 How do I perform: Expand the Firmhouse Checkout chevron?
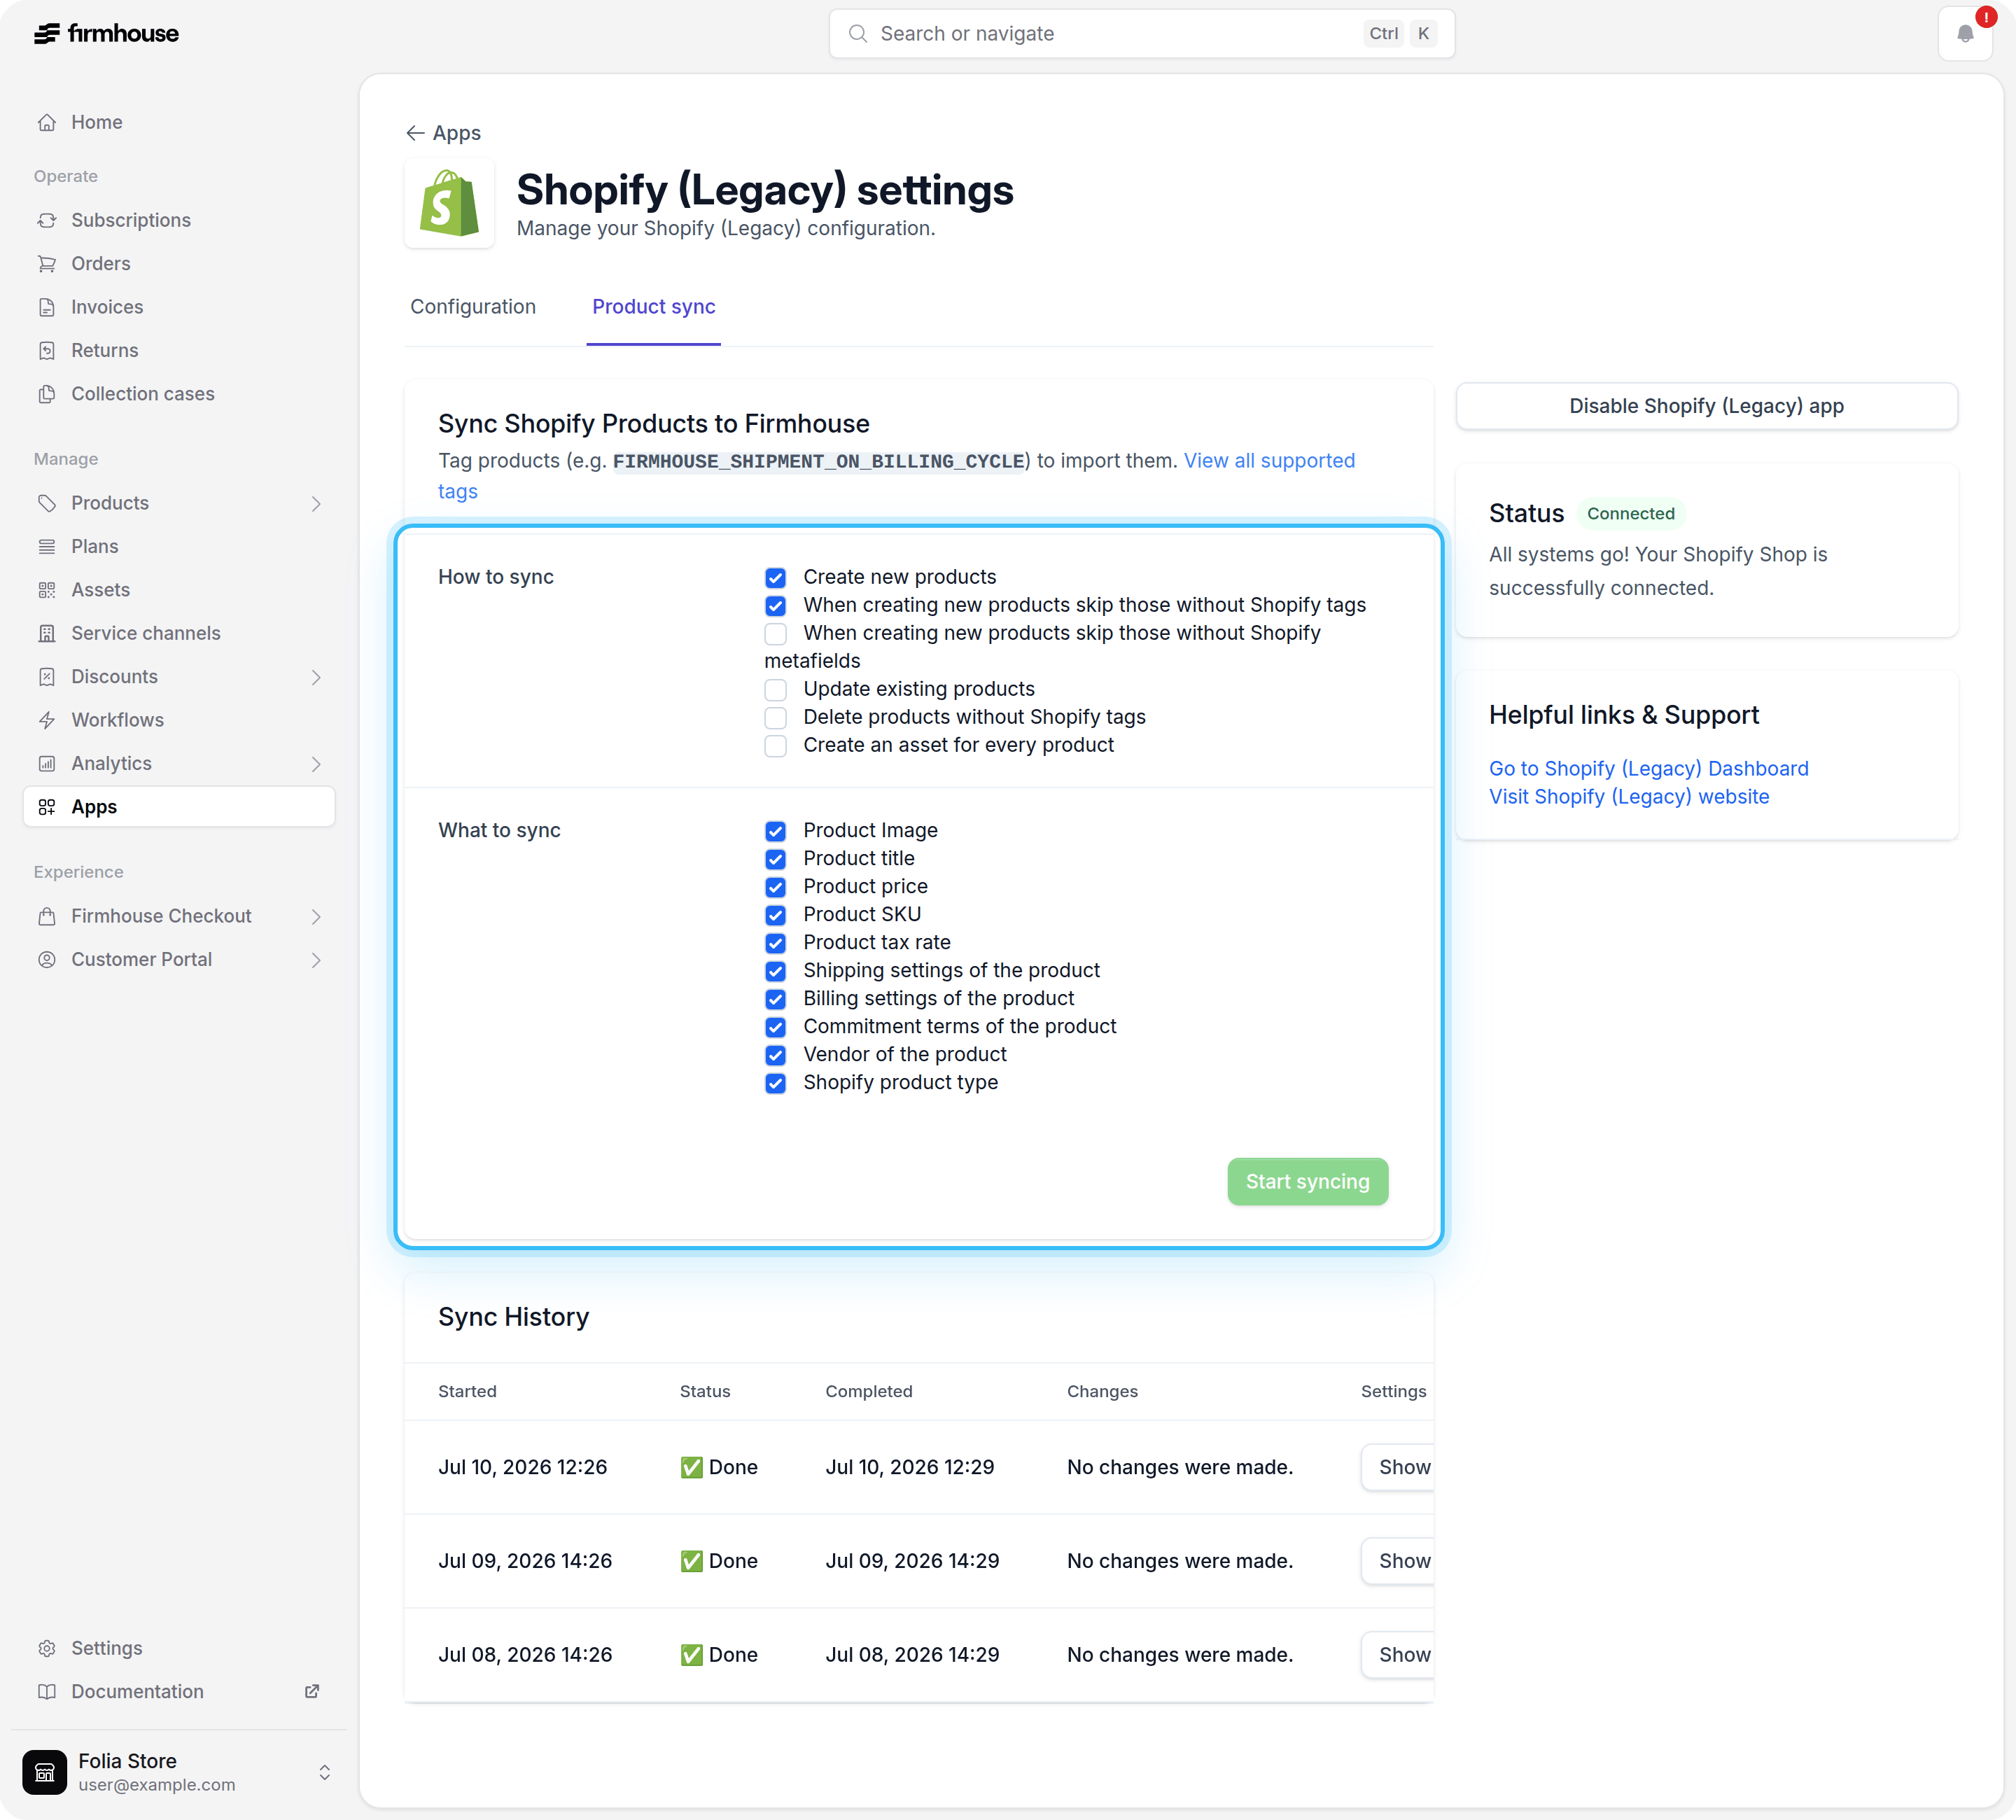[x=316, y=917]
